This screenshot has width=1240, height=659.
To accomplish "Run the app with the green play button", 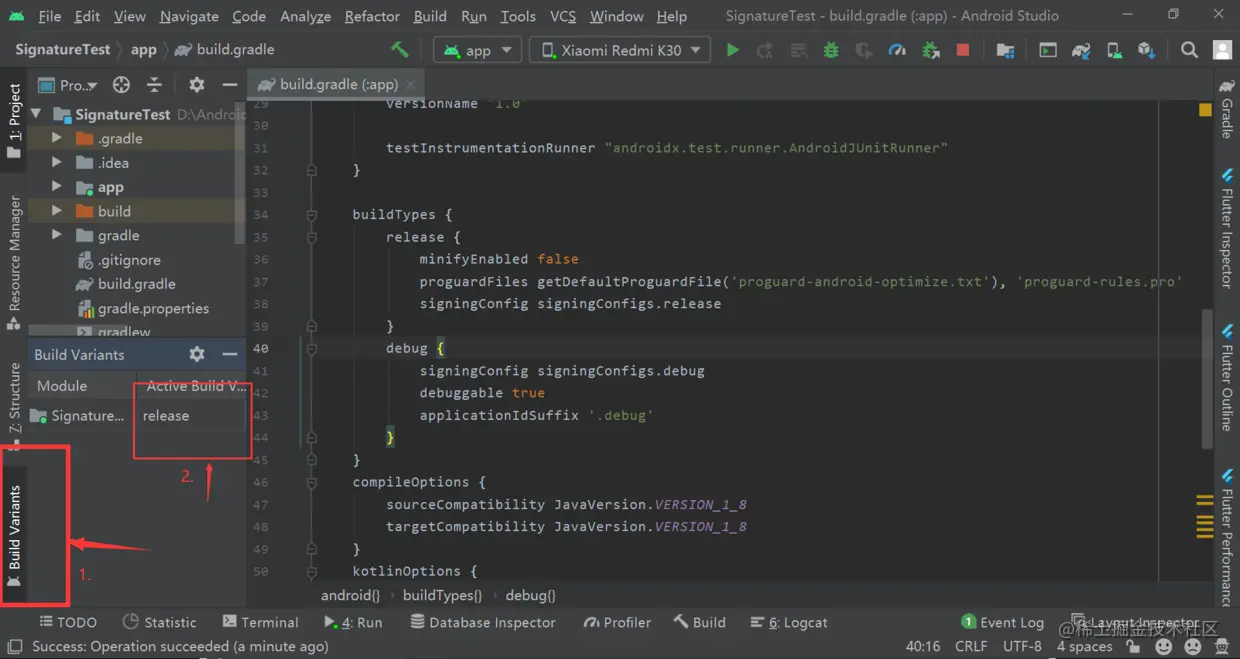I will click(732, 50).
